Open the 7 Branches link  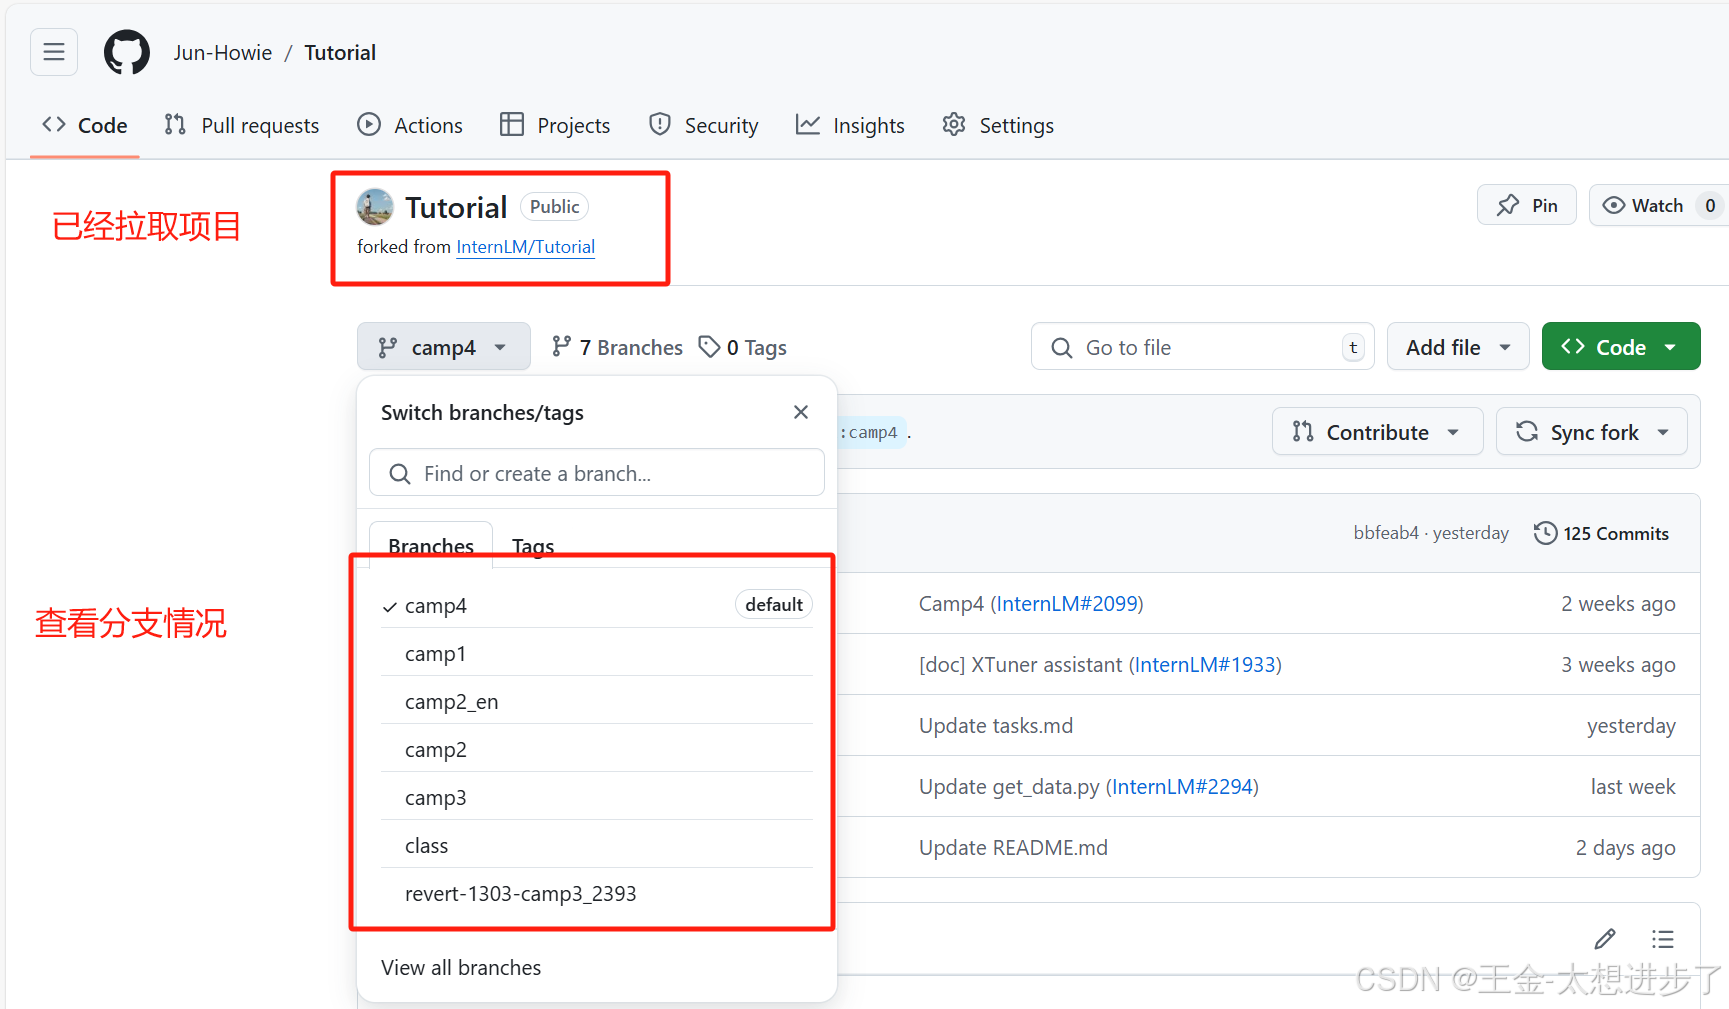click(x=617, y=347)
